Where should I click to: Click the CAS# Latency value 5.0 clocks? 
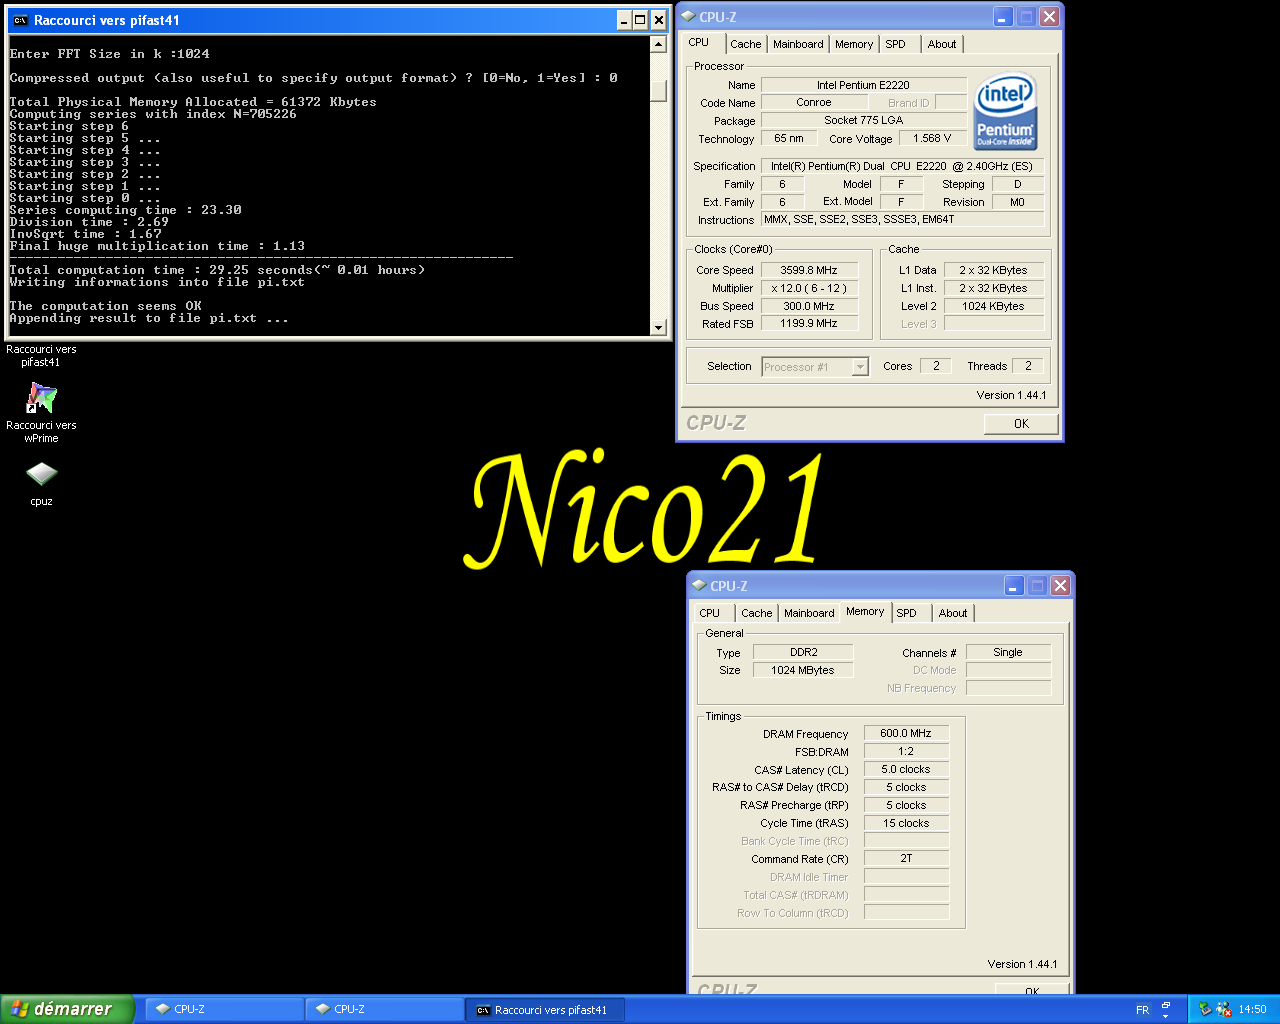pyautogui.click(x=906, y=769)
